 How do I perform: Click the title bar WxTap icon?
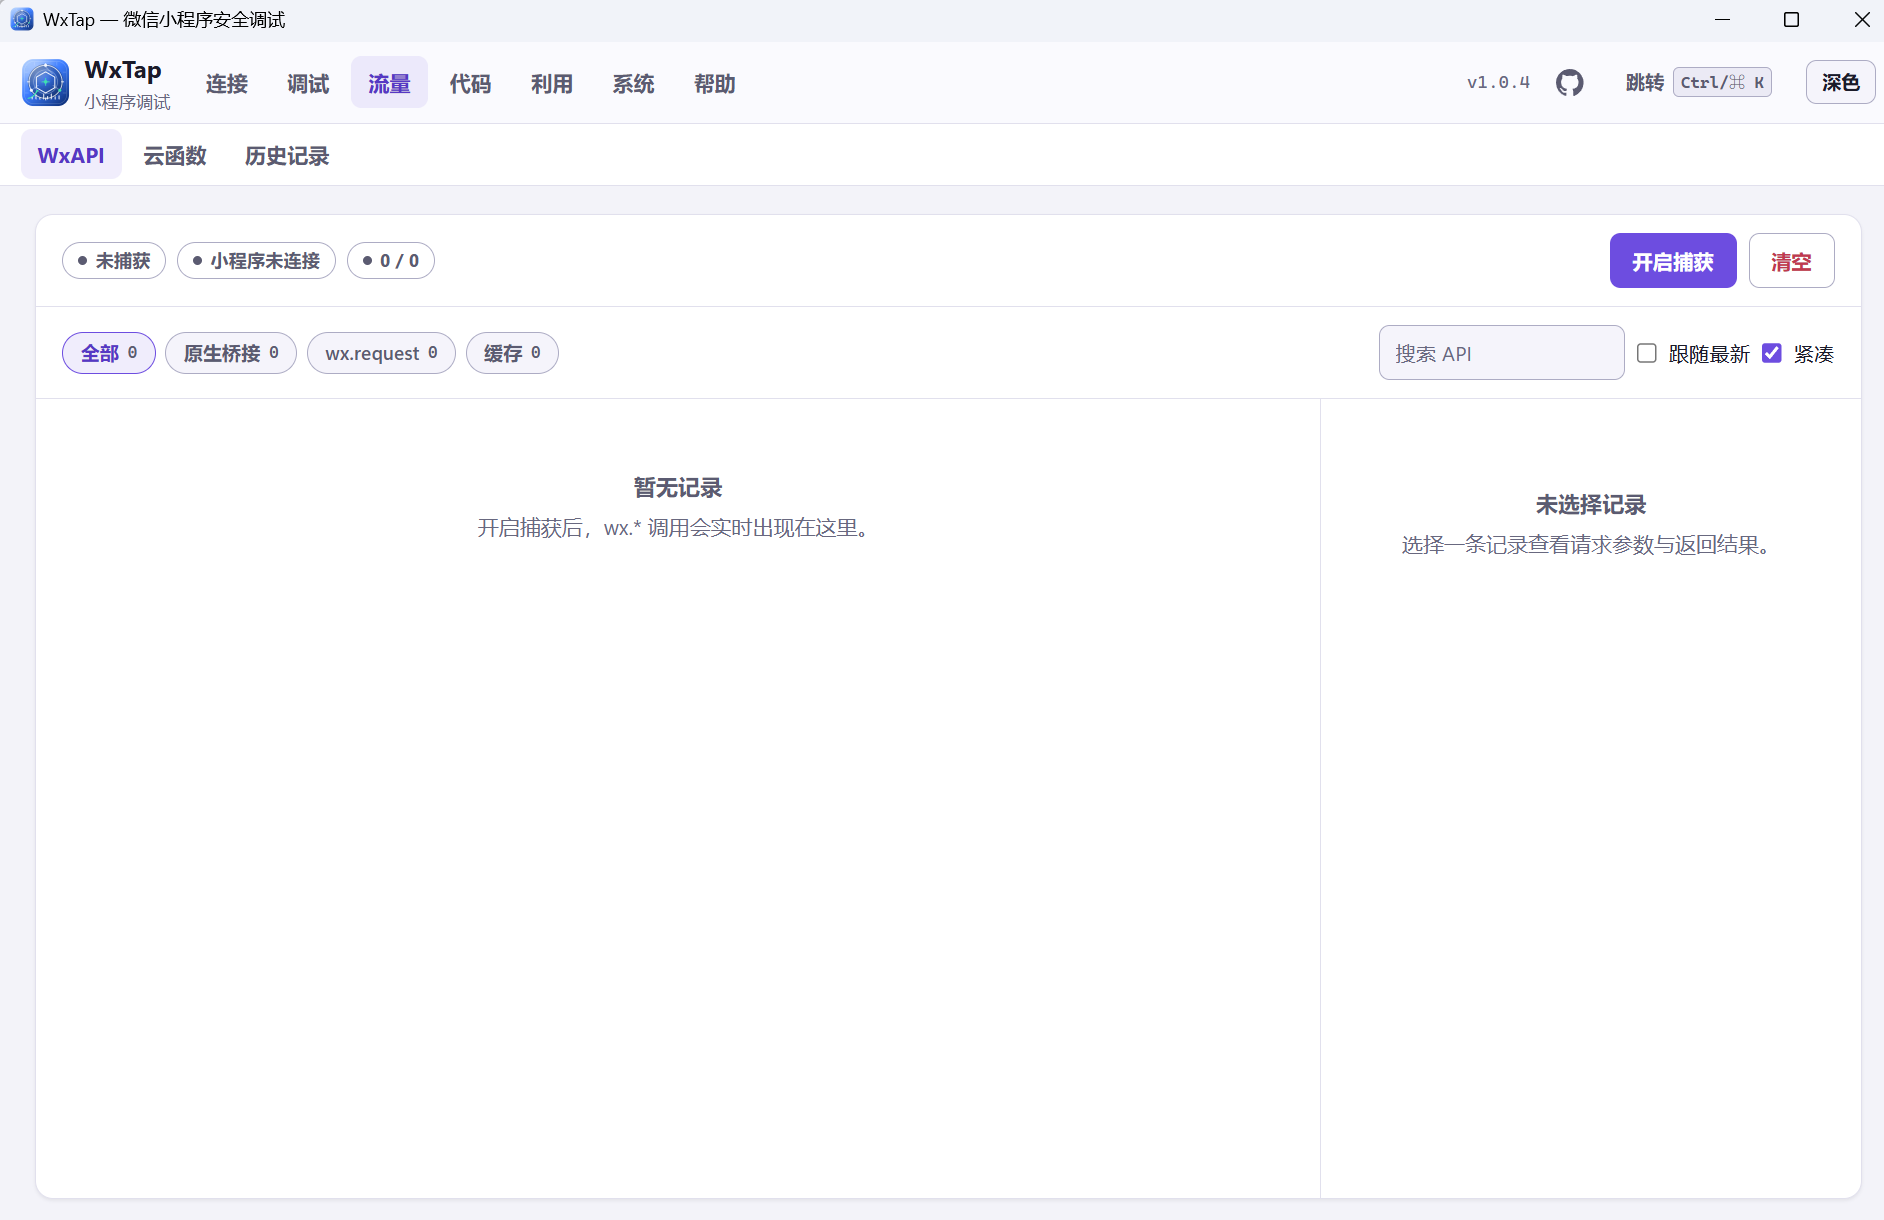(22, 19)
